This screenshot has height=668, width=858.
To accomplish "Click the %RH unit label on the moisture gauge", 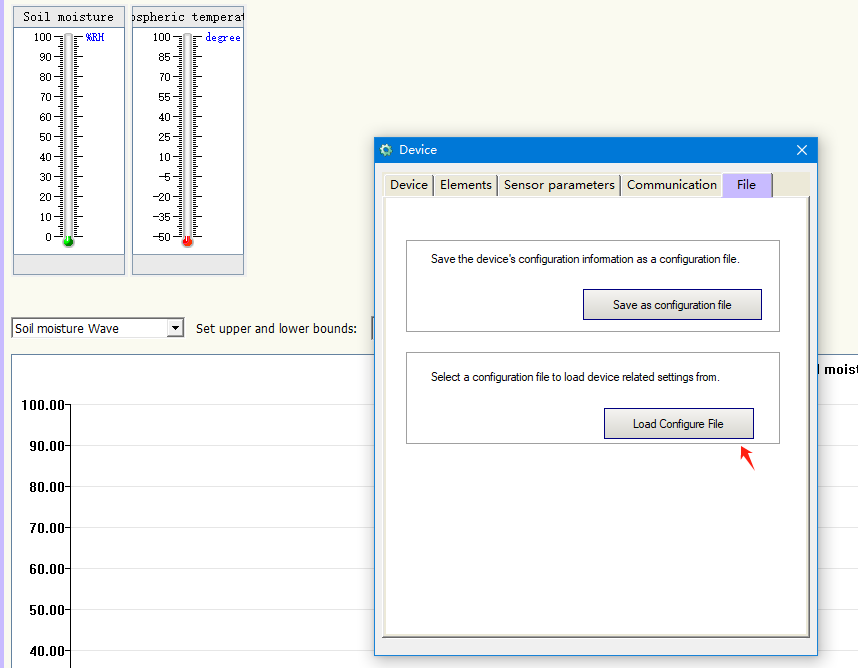I will pos(96,36).
